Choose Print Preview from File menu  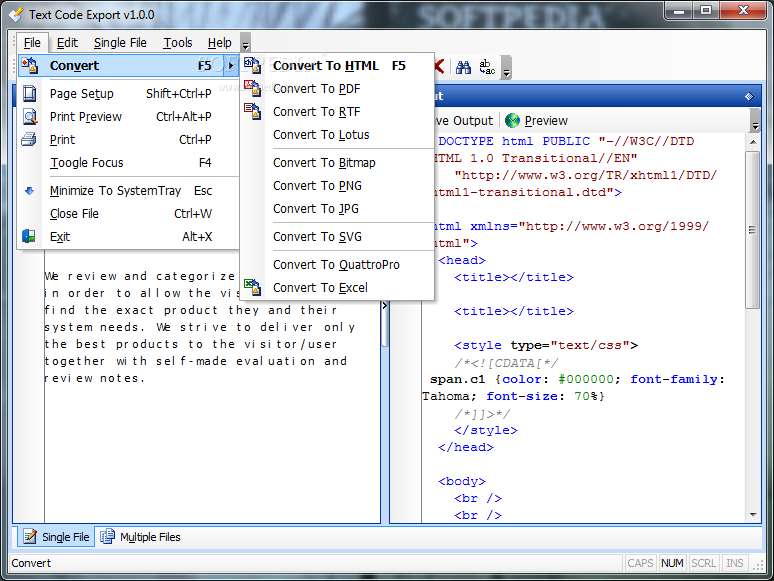point(128,116)
